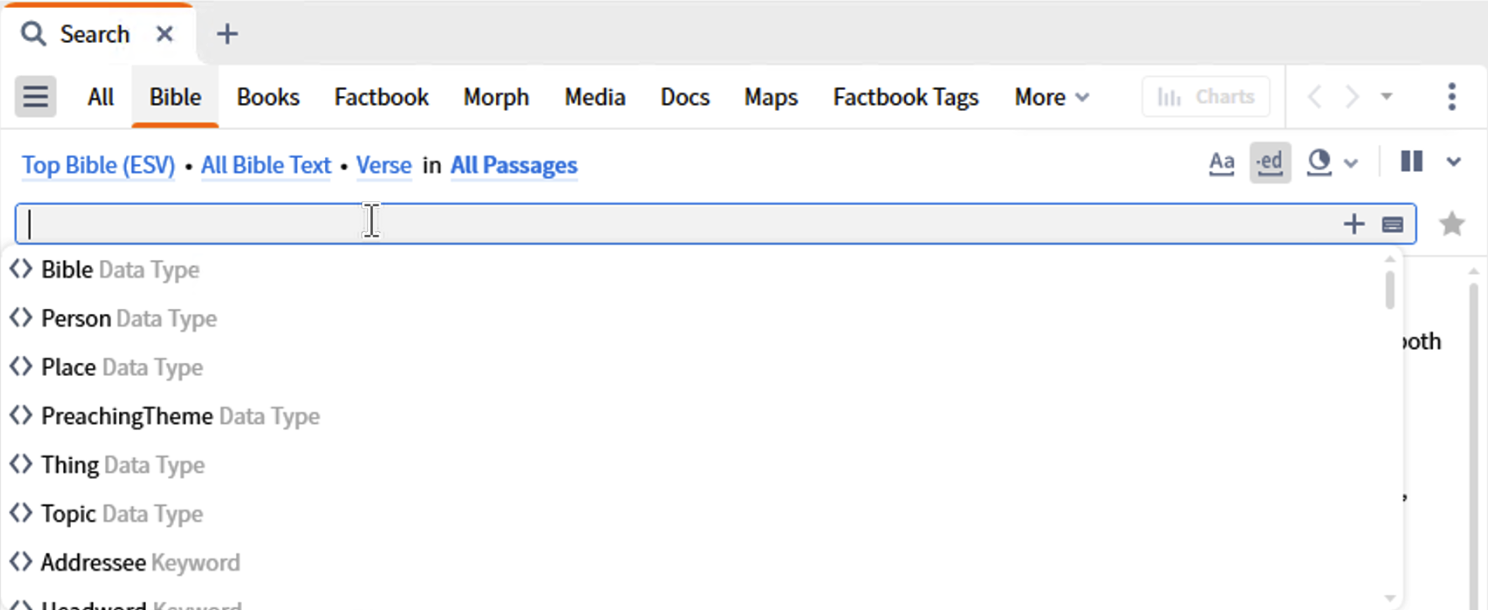Choose range via All Passages link
Viewport: 1488px width, 610px height.
pyautogui.click(x=514, y=165)
